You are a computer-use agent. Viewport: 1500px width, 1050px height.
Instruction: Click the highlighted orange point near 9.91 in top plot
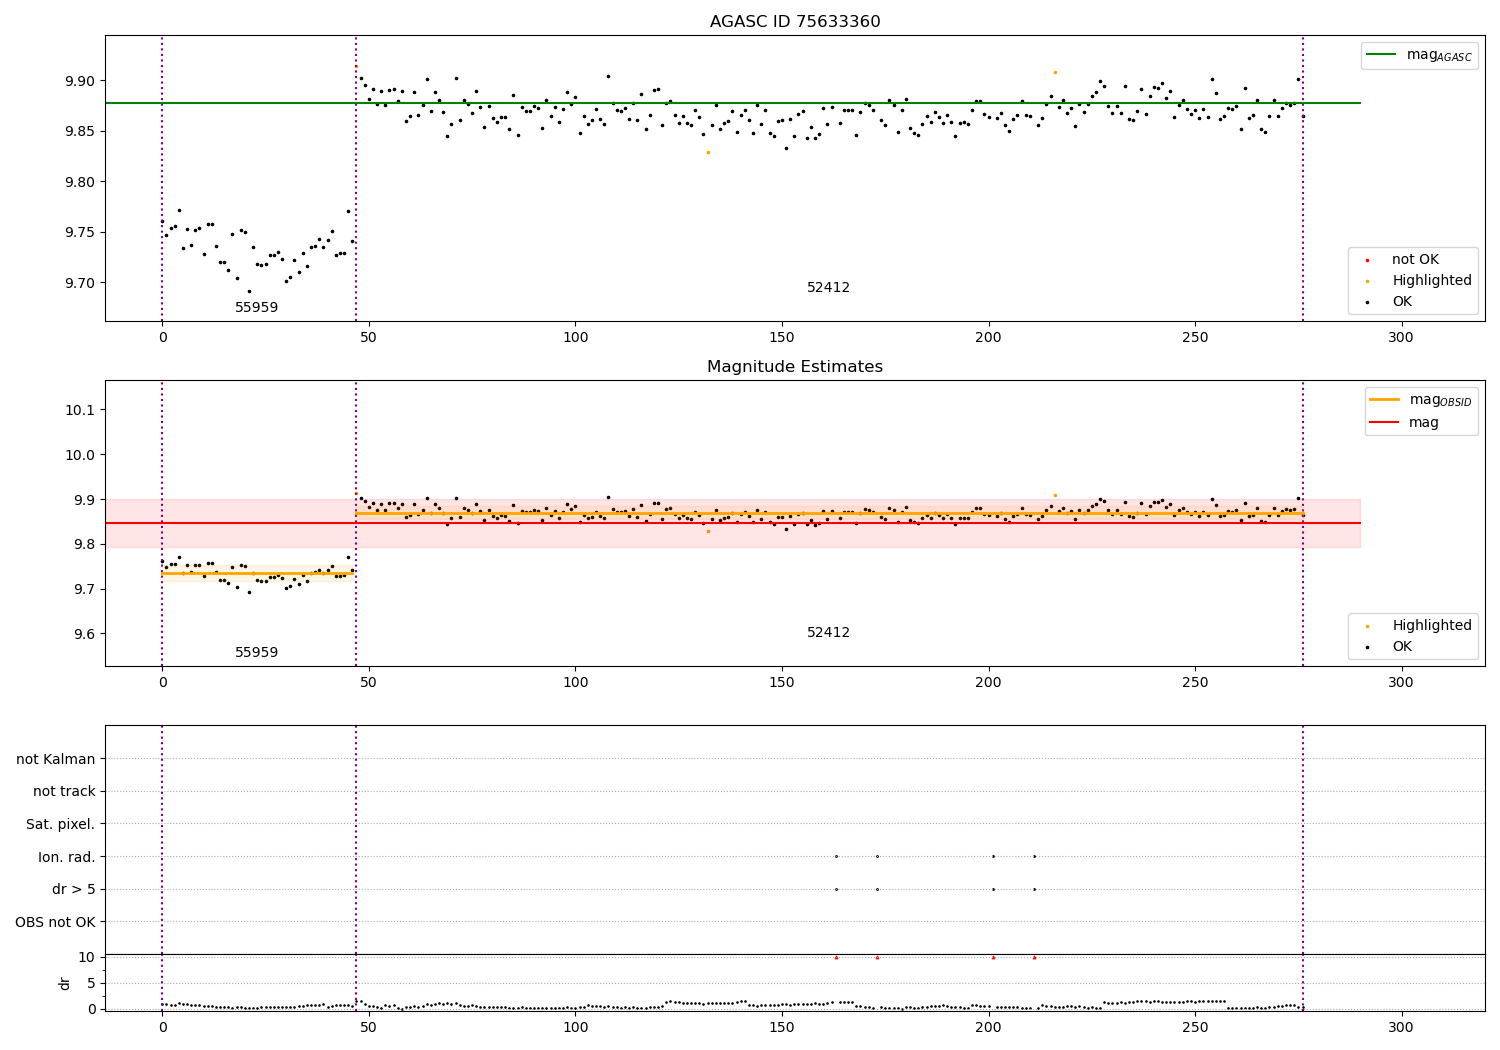pos(1055,72)
